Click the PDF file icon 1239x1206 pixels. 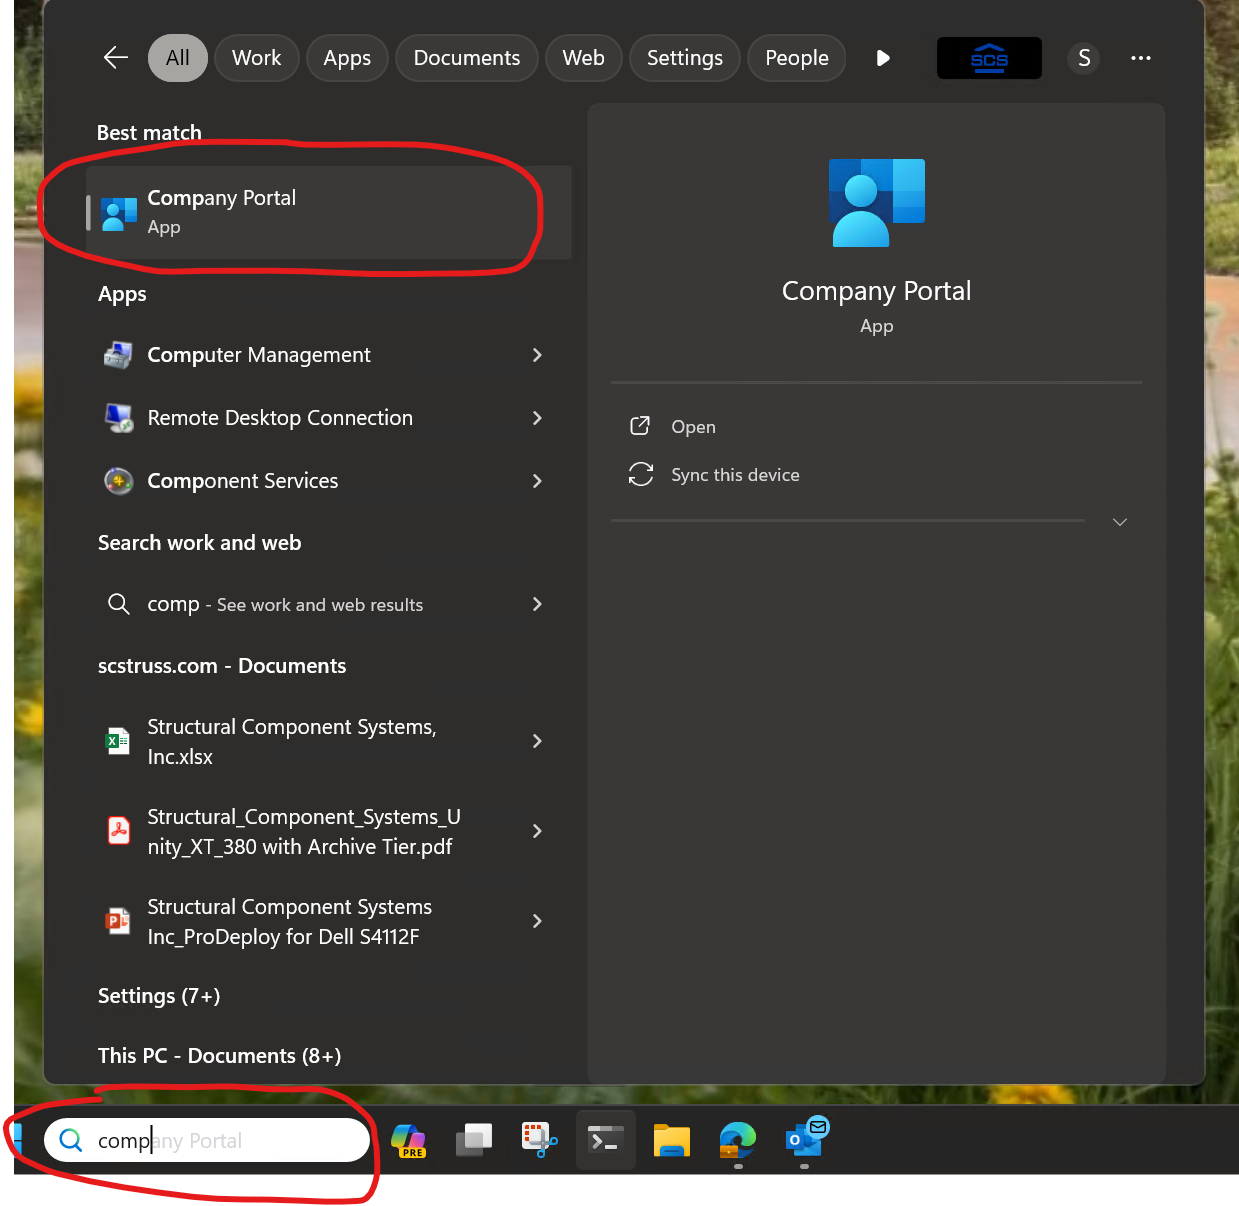click(118, 830)
